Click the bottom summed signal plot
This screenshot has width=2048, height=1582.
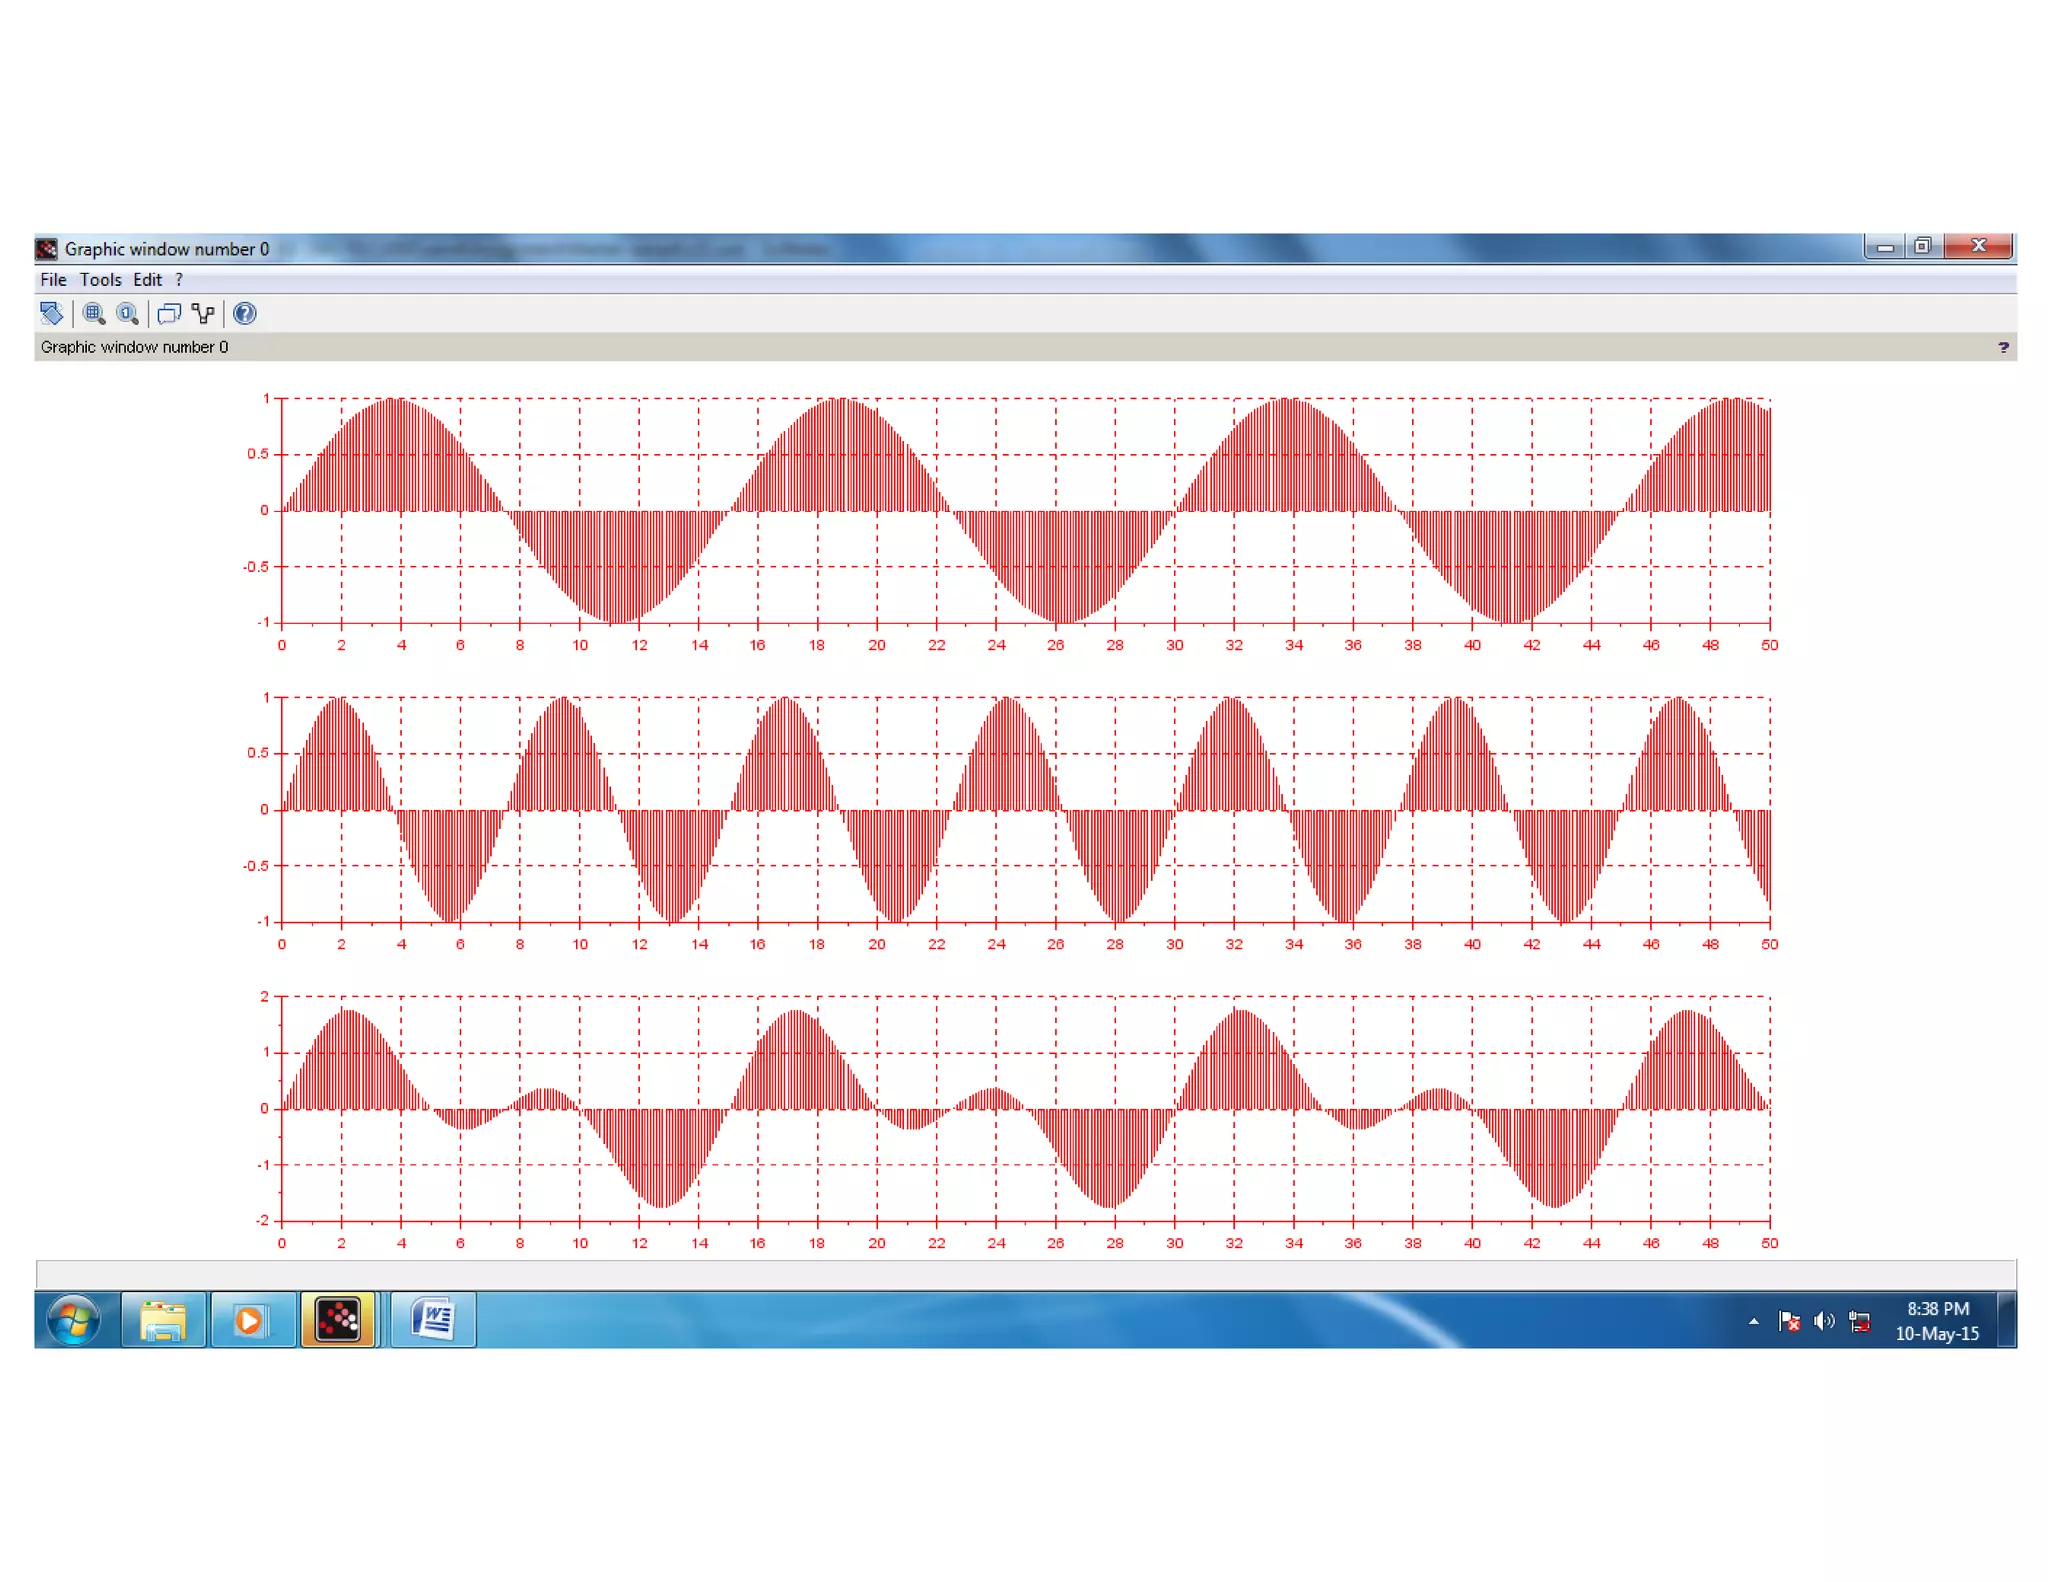(x=1026, y=1109)
